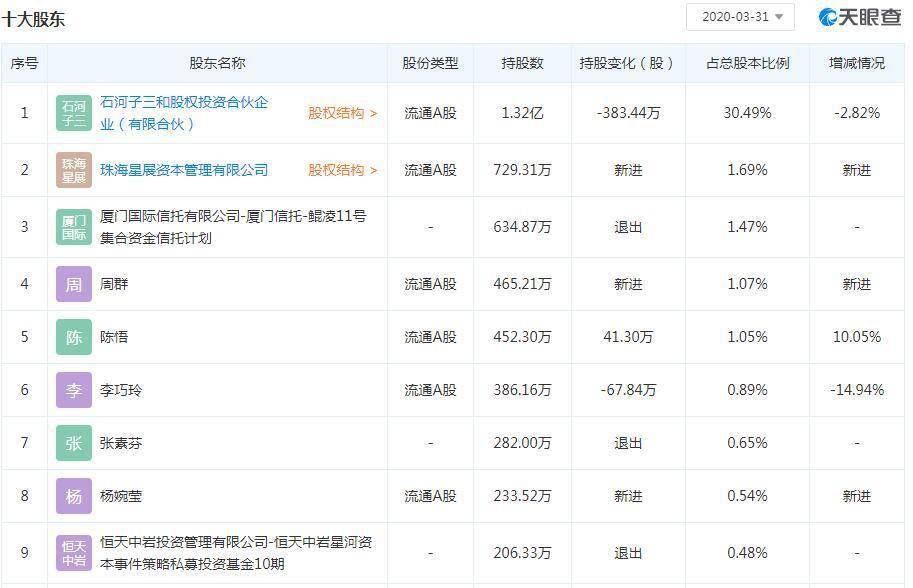Open 石河子三和股权投资合伙企业 company link
Image resolution: width=913 pixels, height=588 pixels.
point(184,113)
